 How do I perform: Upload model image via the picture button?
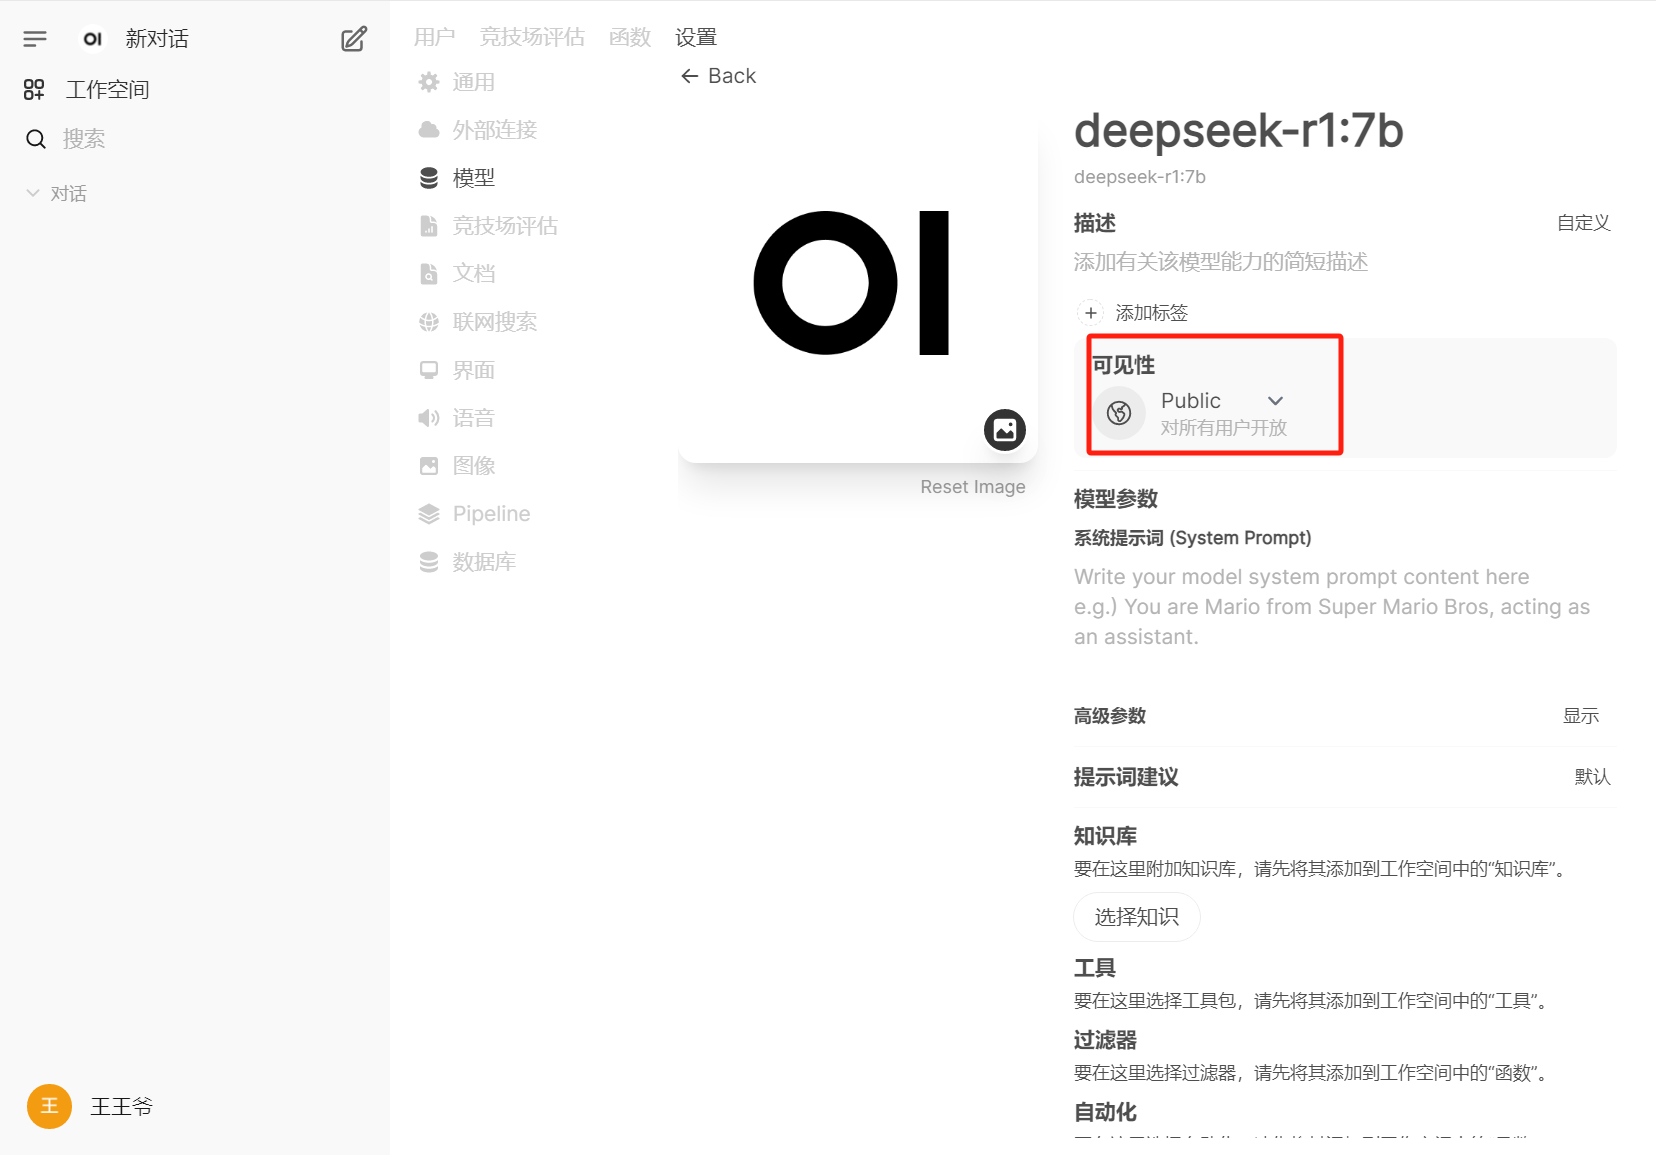[1005, 430]
